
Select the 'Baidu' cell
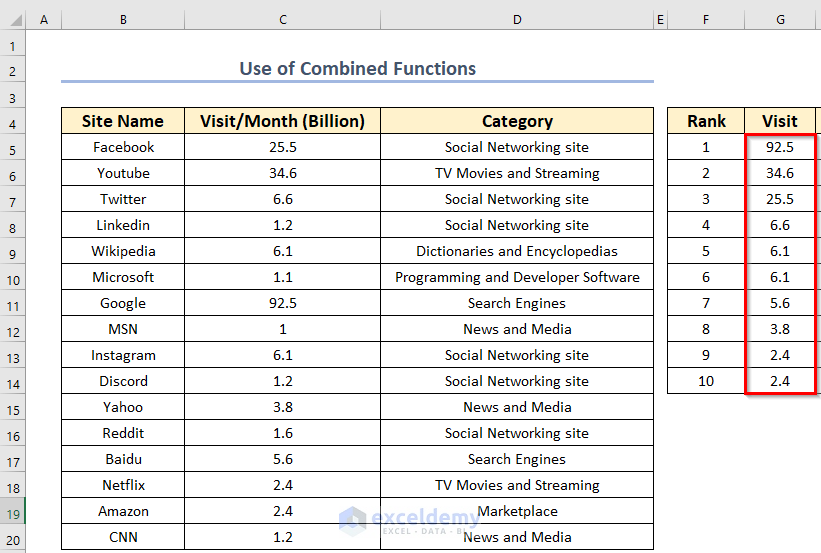click(x=123, y=459)
